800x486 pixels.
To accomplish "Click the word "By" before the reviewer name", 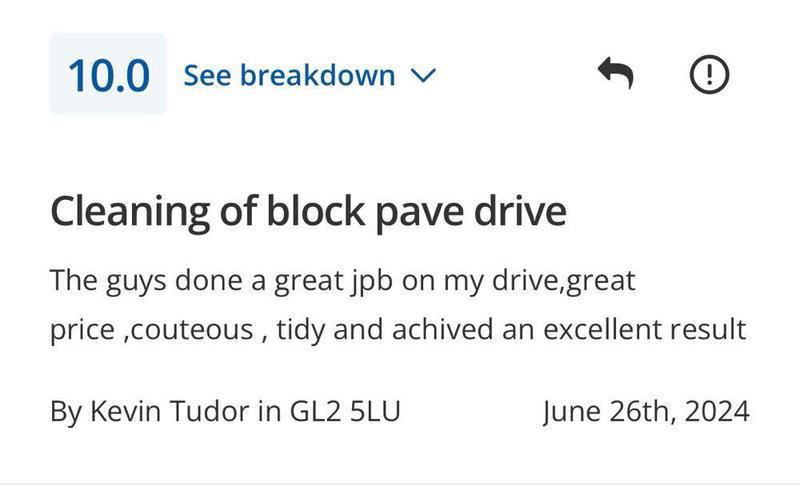I will tap(66, 411).
